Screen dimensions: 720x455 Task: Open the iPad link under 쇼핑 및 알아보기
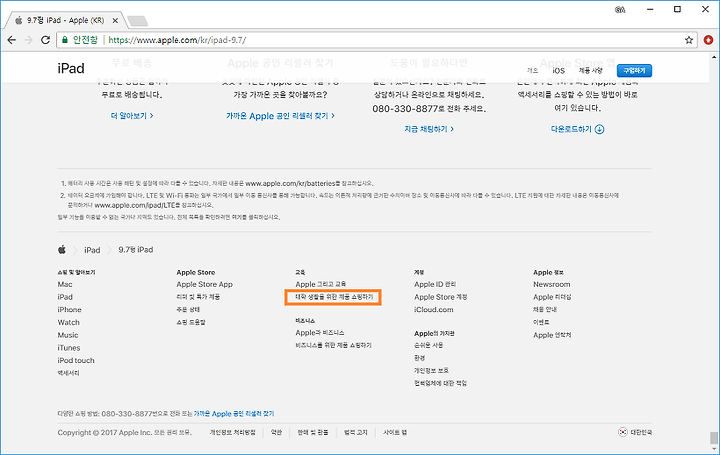coord(65,297)
